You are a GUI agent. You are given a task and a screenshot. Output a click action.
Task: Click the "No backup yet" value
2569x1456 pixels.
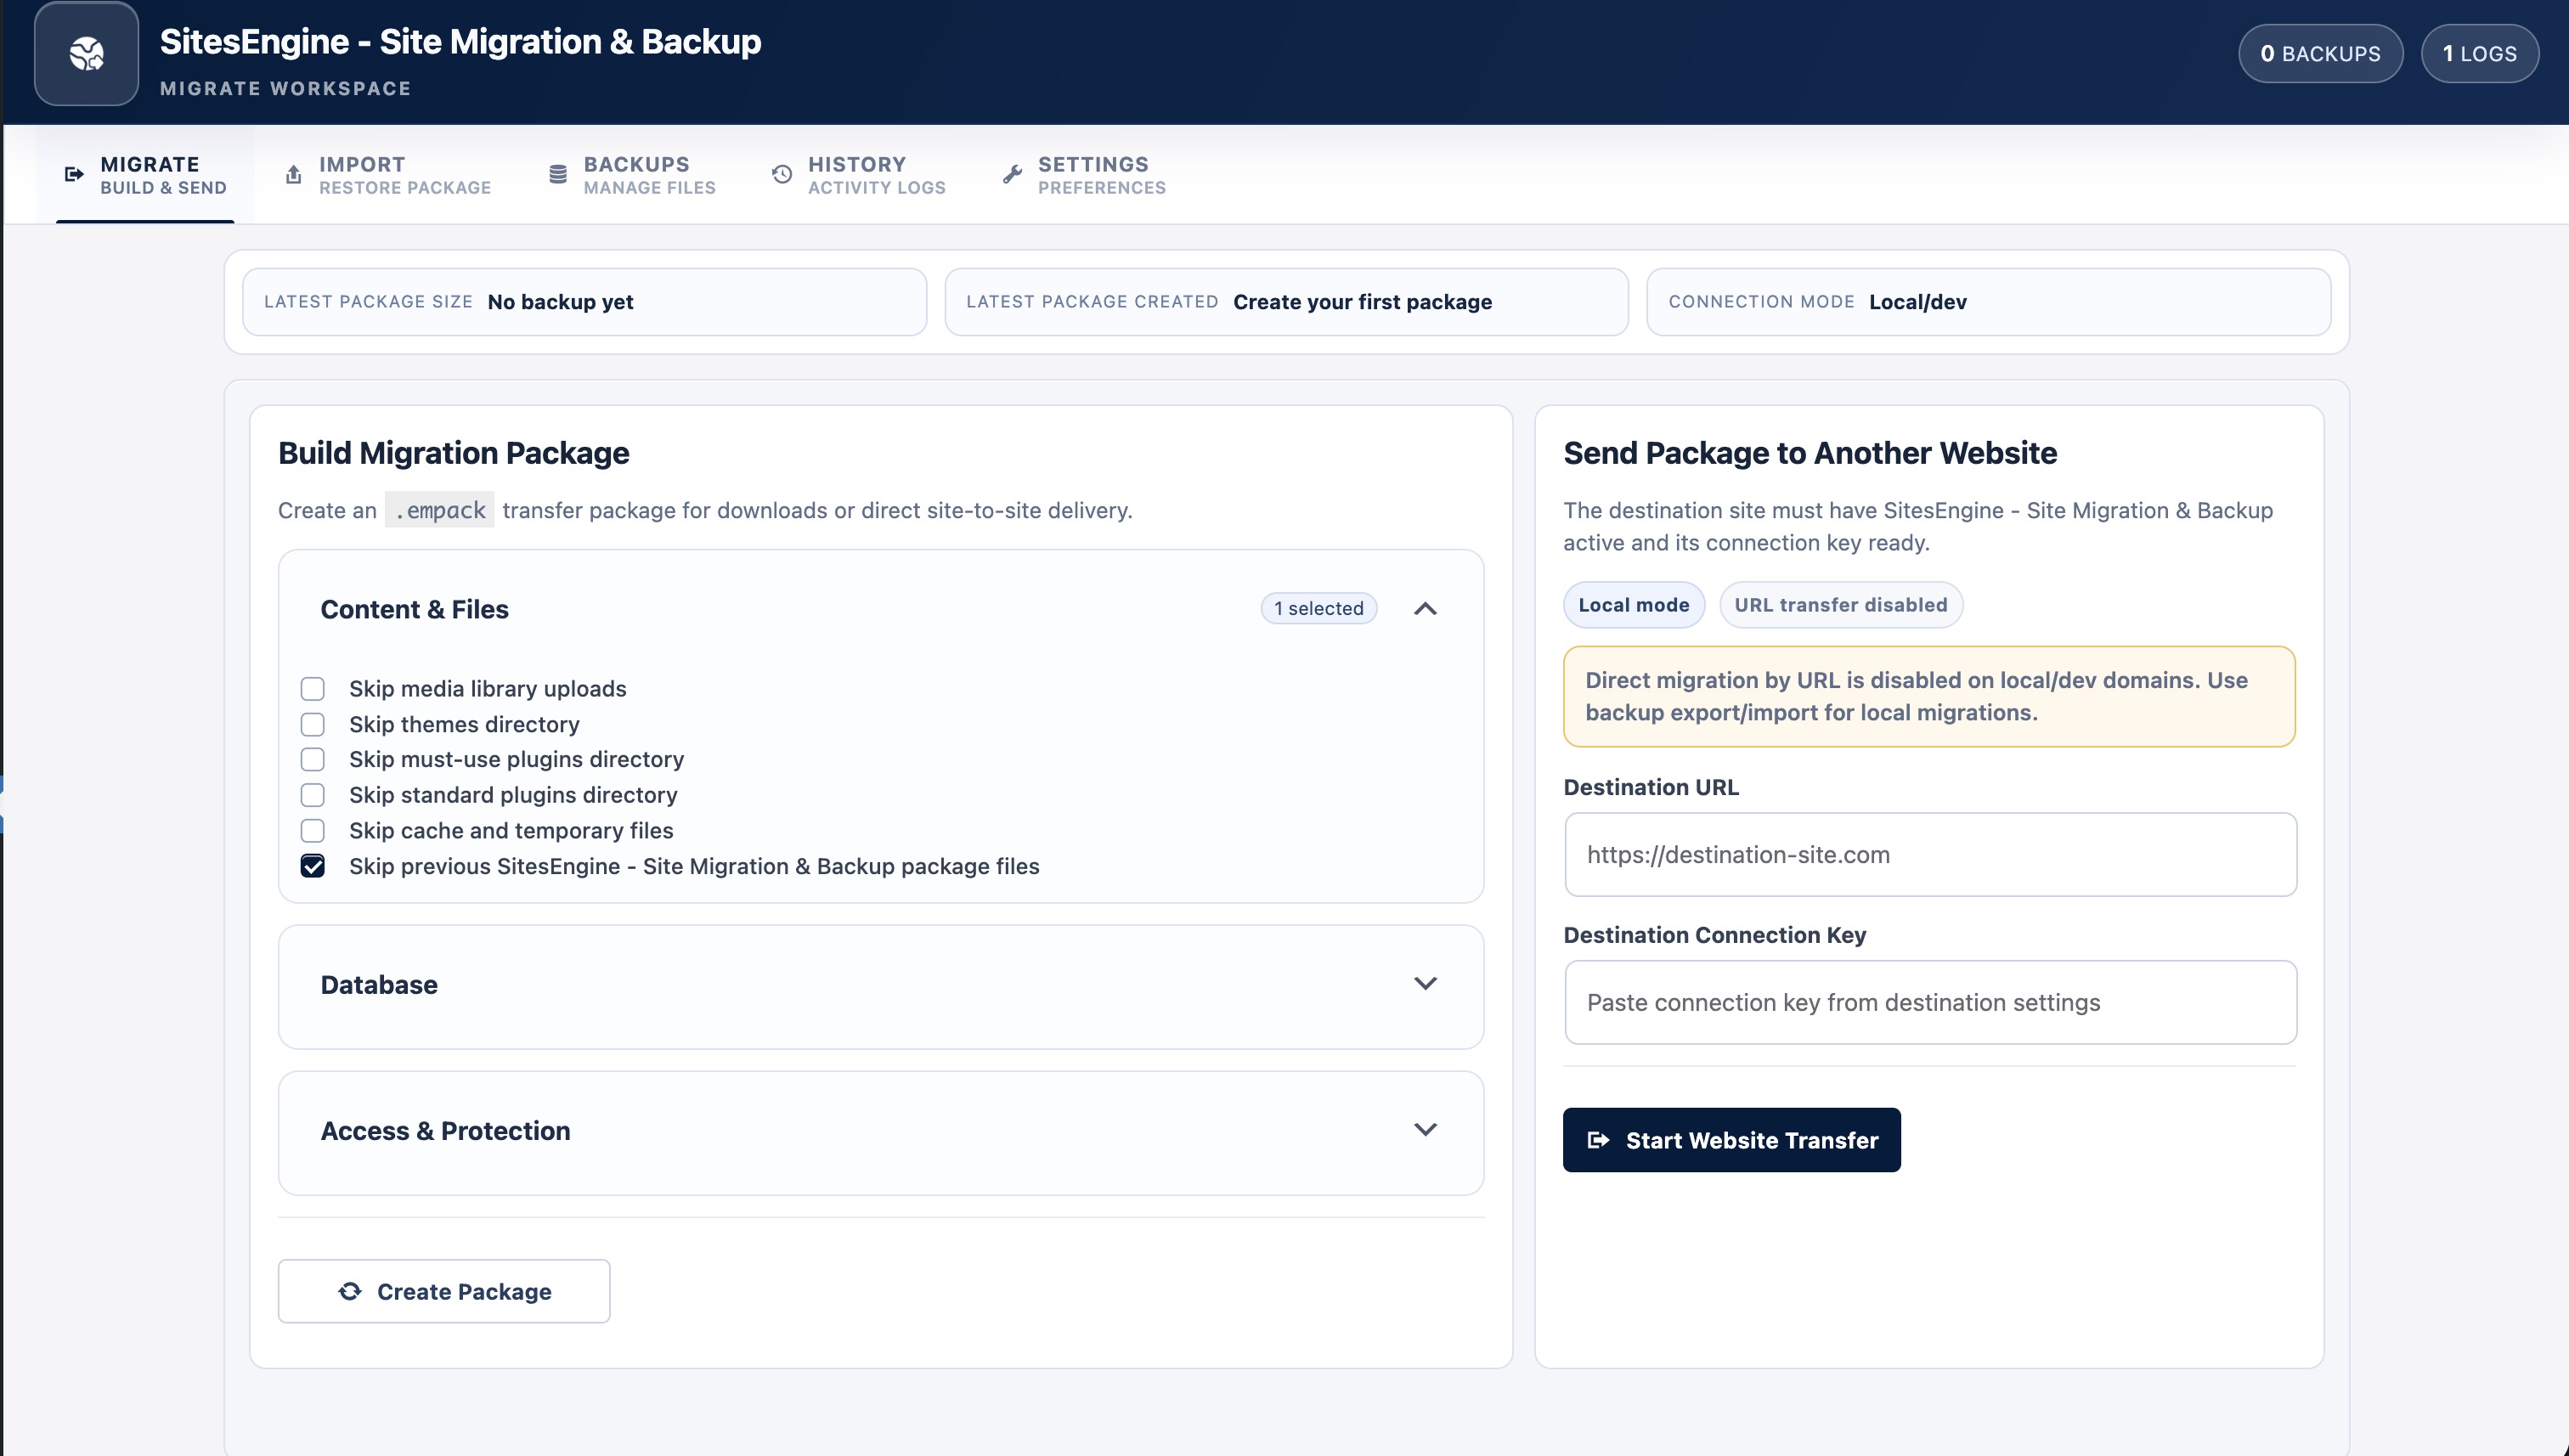click(560, 302)
